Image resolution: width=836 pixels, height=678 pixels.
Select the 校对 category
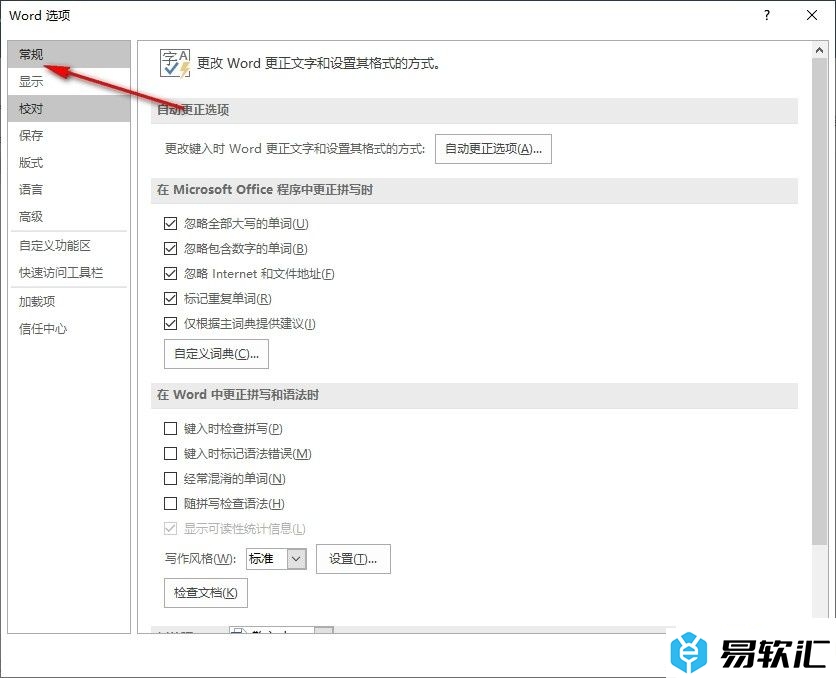tap(69, 109)
